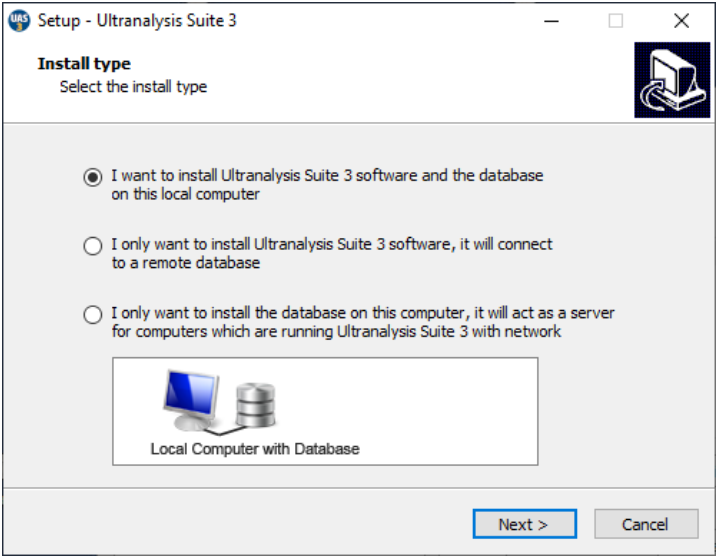Cancel the installation with the Cancel button
The width and height of the screenshot is (719, 559).
pyautogui.click(x=645, y=524)
